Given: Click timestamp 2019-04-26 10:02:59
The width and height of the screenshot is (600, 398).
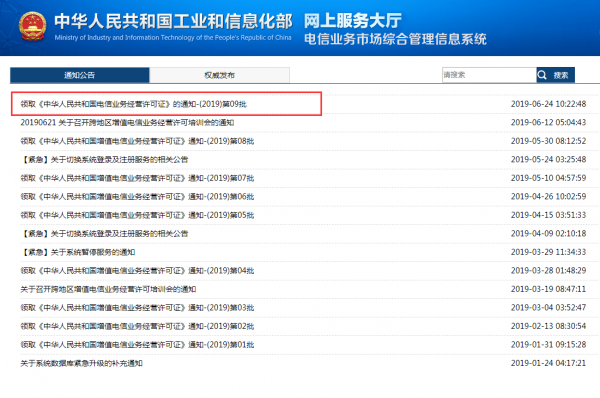Looking at the screenshot, I should [x=548, y=196].
